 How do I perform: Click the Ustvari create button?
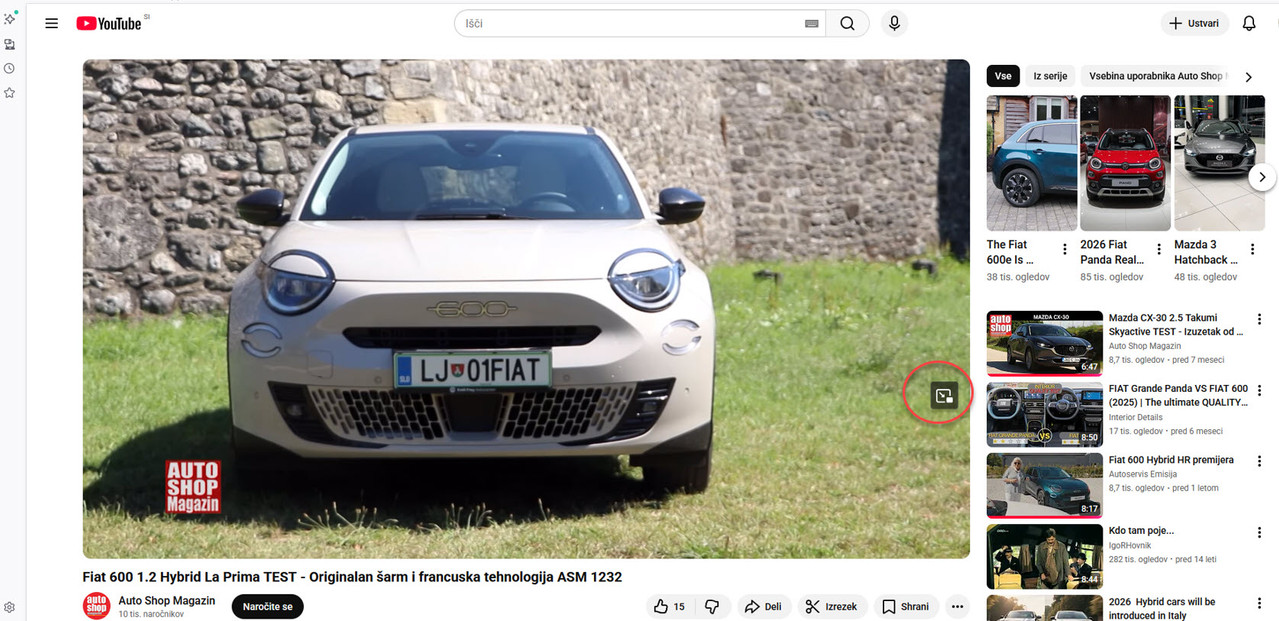click(1195, 23)
